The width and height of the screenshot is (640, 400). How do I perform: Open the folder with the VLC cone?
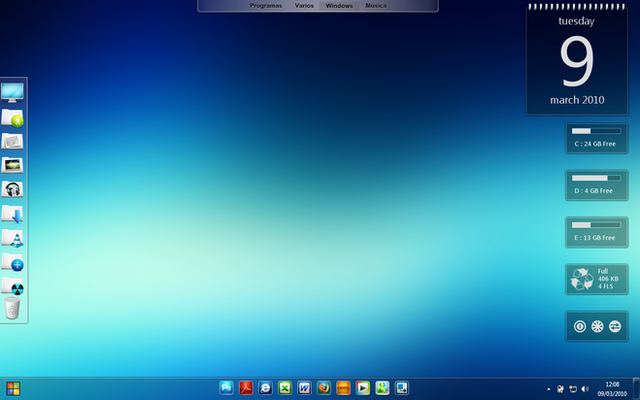(12, 238)
